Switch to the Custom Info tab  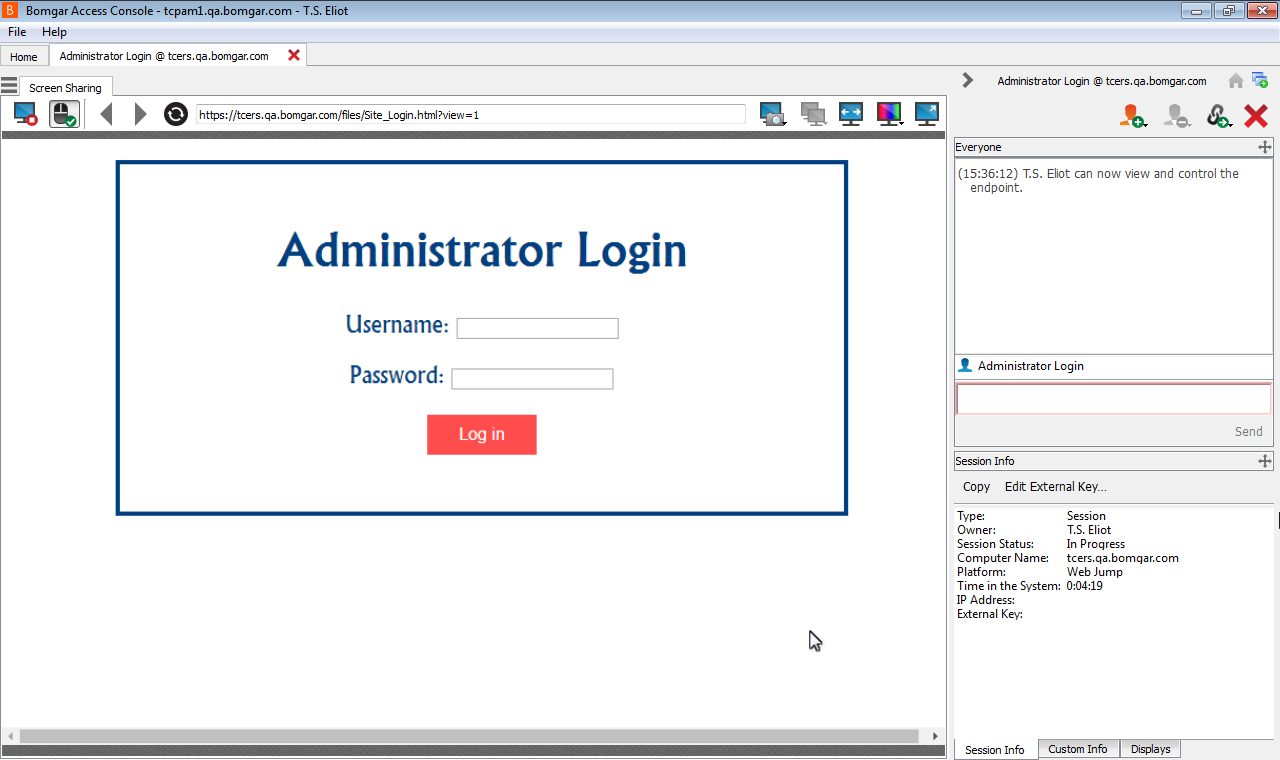click(1077, 749)
